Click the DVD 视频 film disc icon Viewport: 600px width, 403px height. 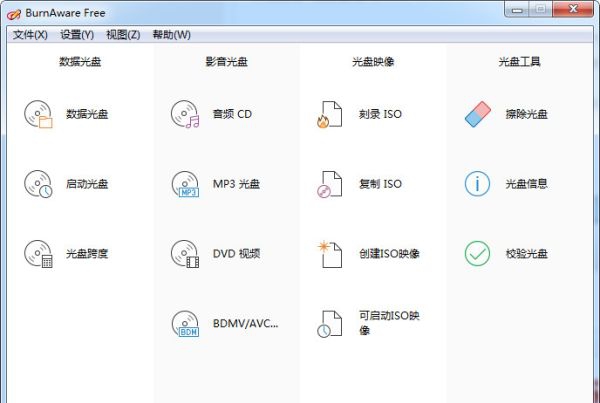tap(185, 254)
